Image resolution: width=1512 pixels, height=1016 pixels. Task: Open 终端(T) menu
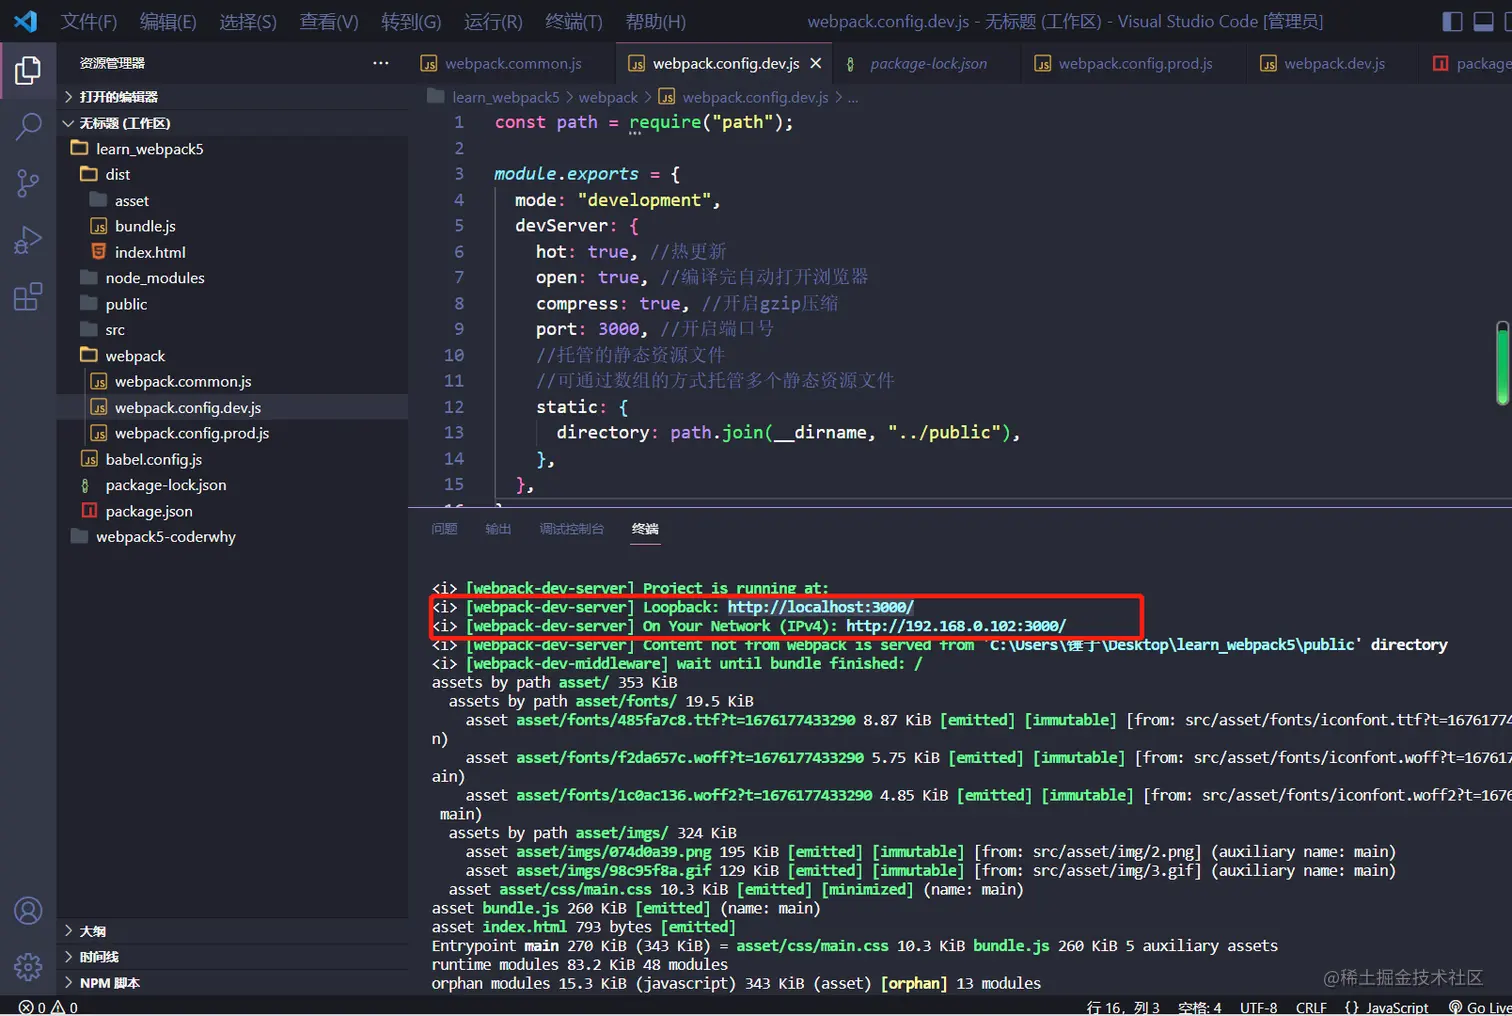[574, 21]
